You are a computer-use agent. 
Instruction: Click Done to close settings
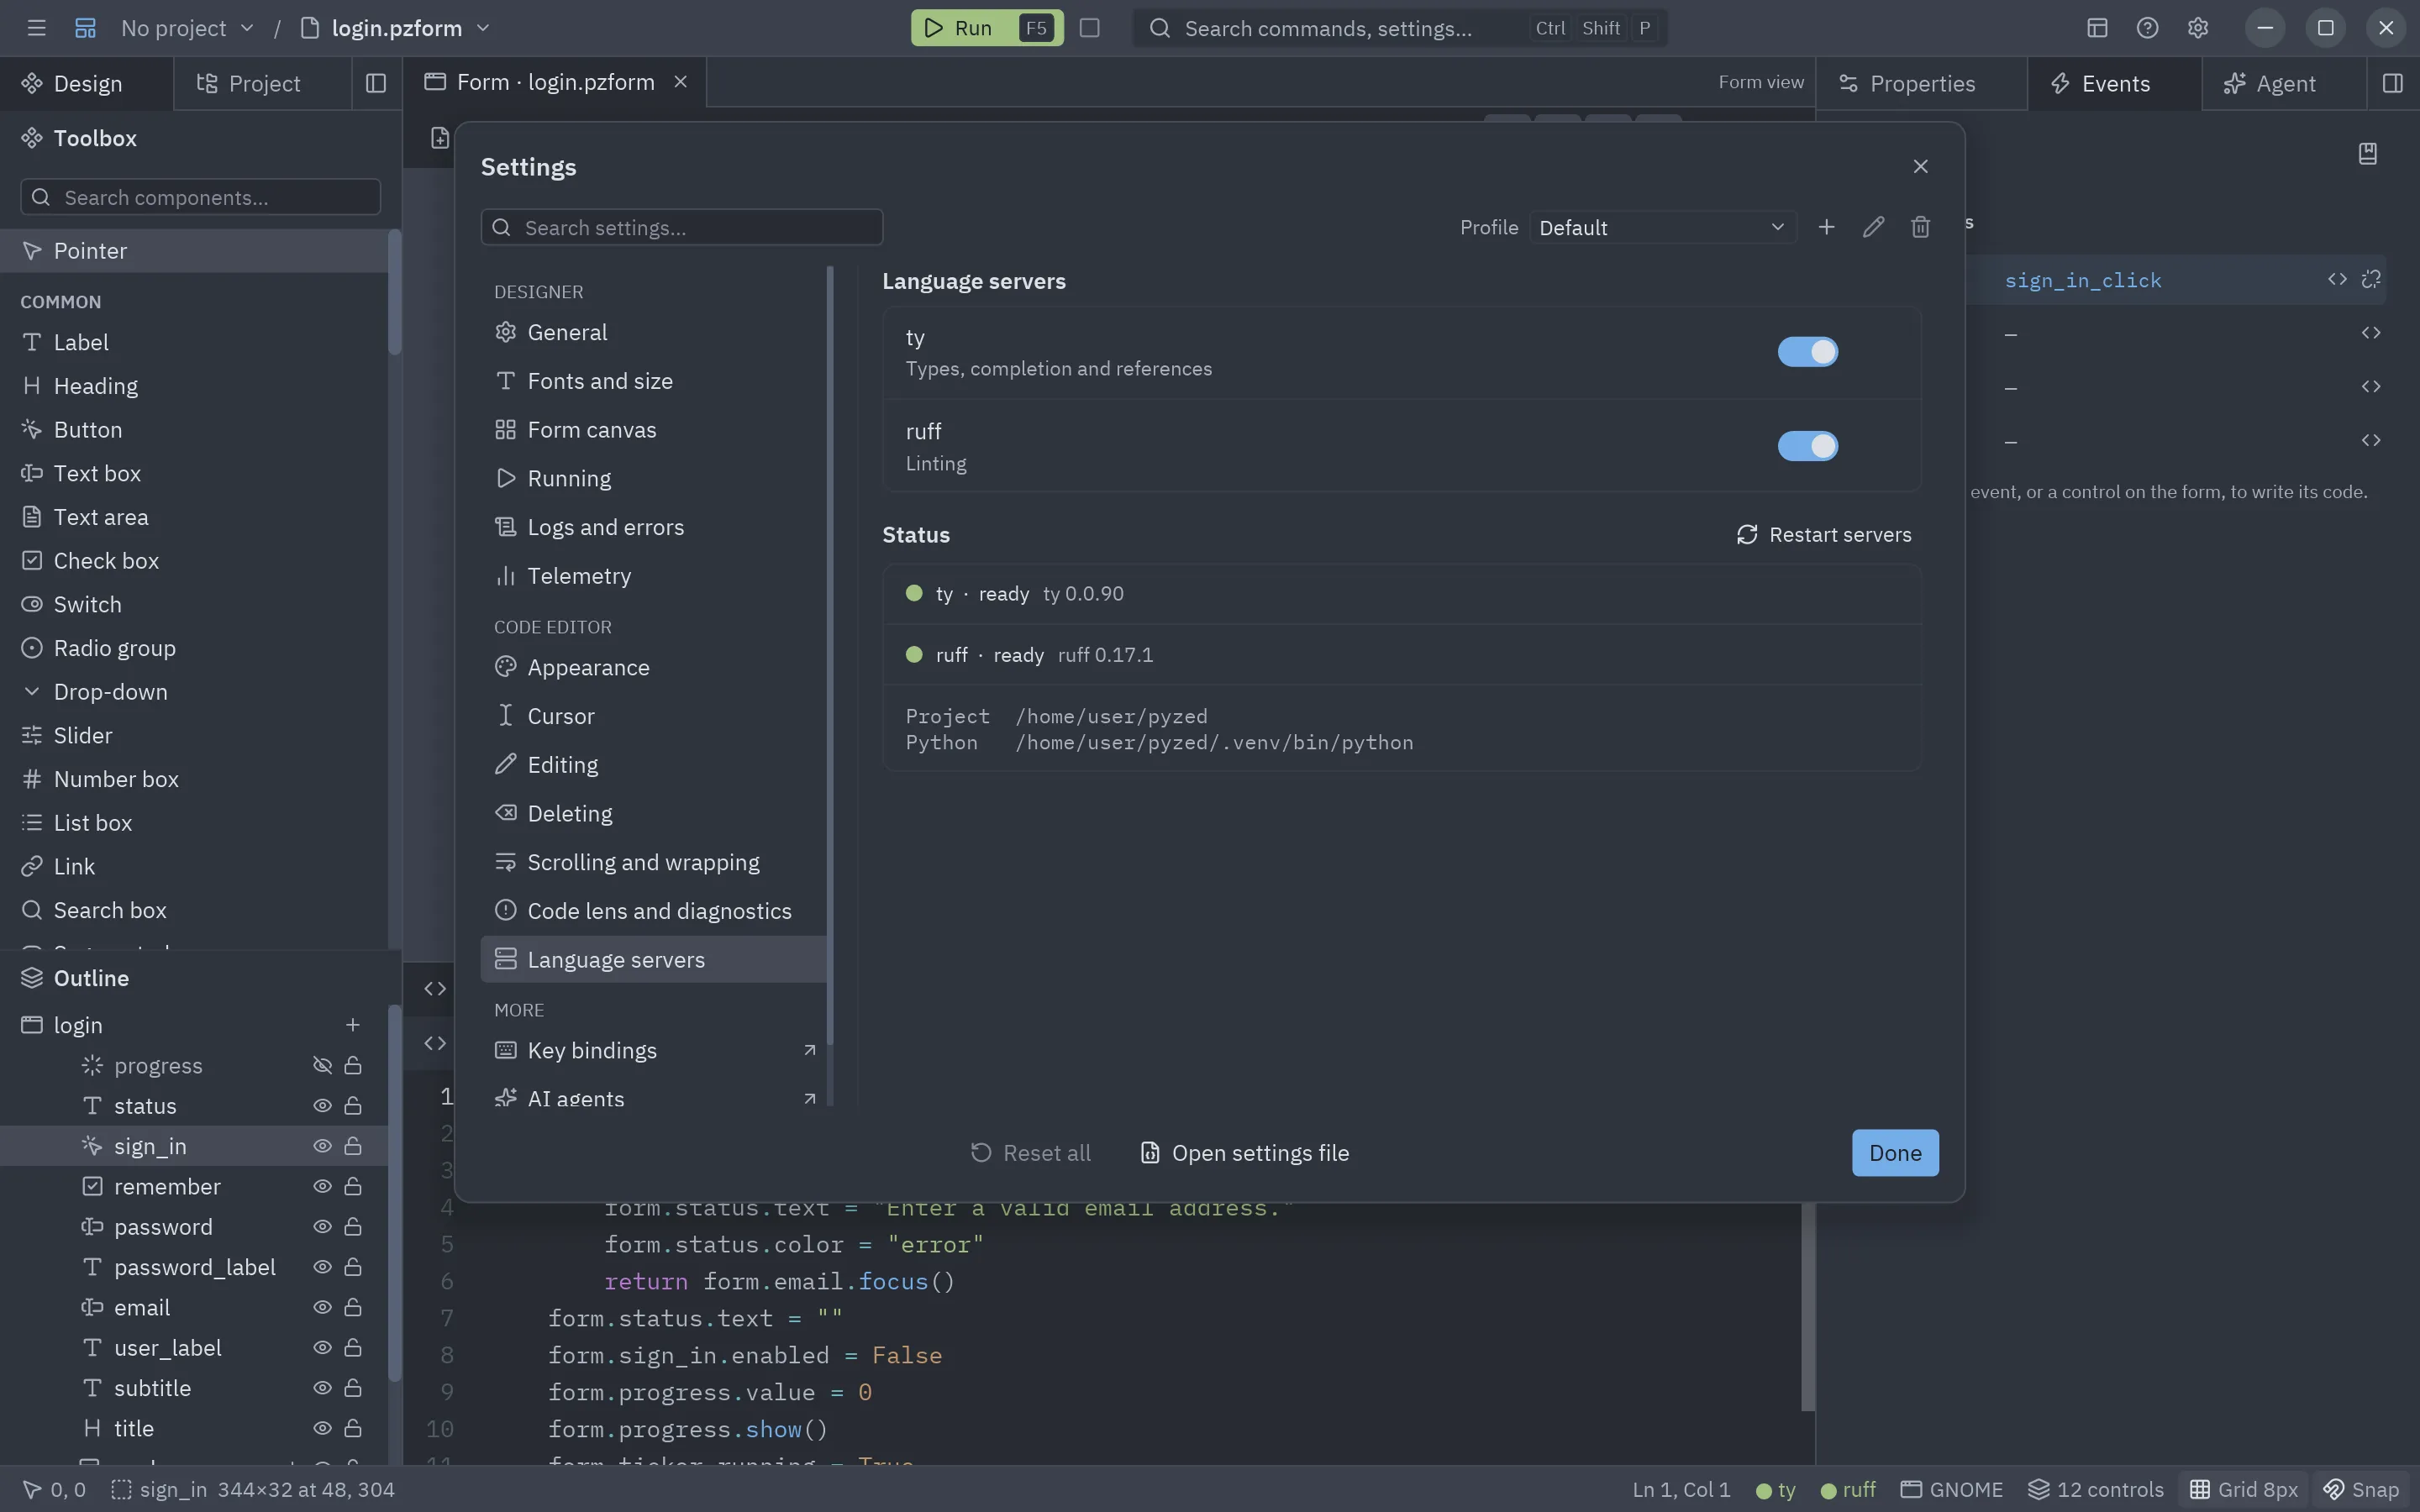(x=1895, y=1153)
